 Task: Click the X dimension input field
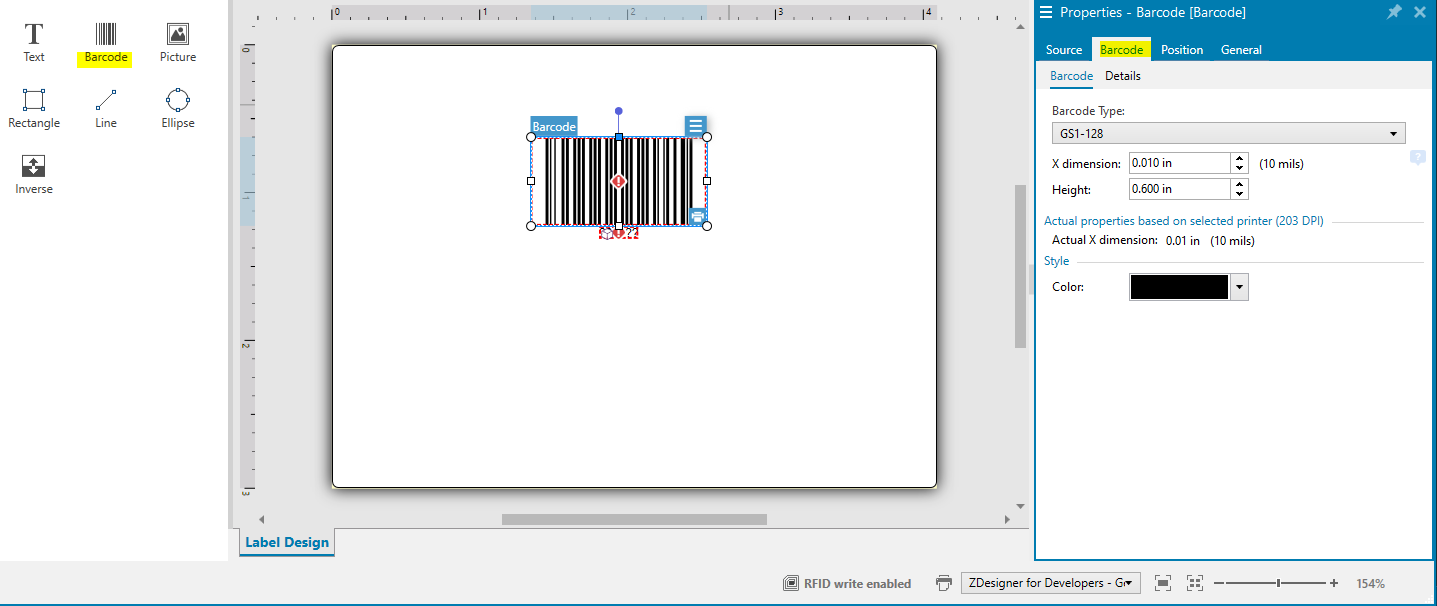tap(1179, 163)
